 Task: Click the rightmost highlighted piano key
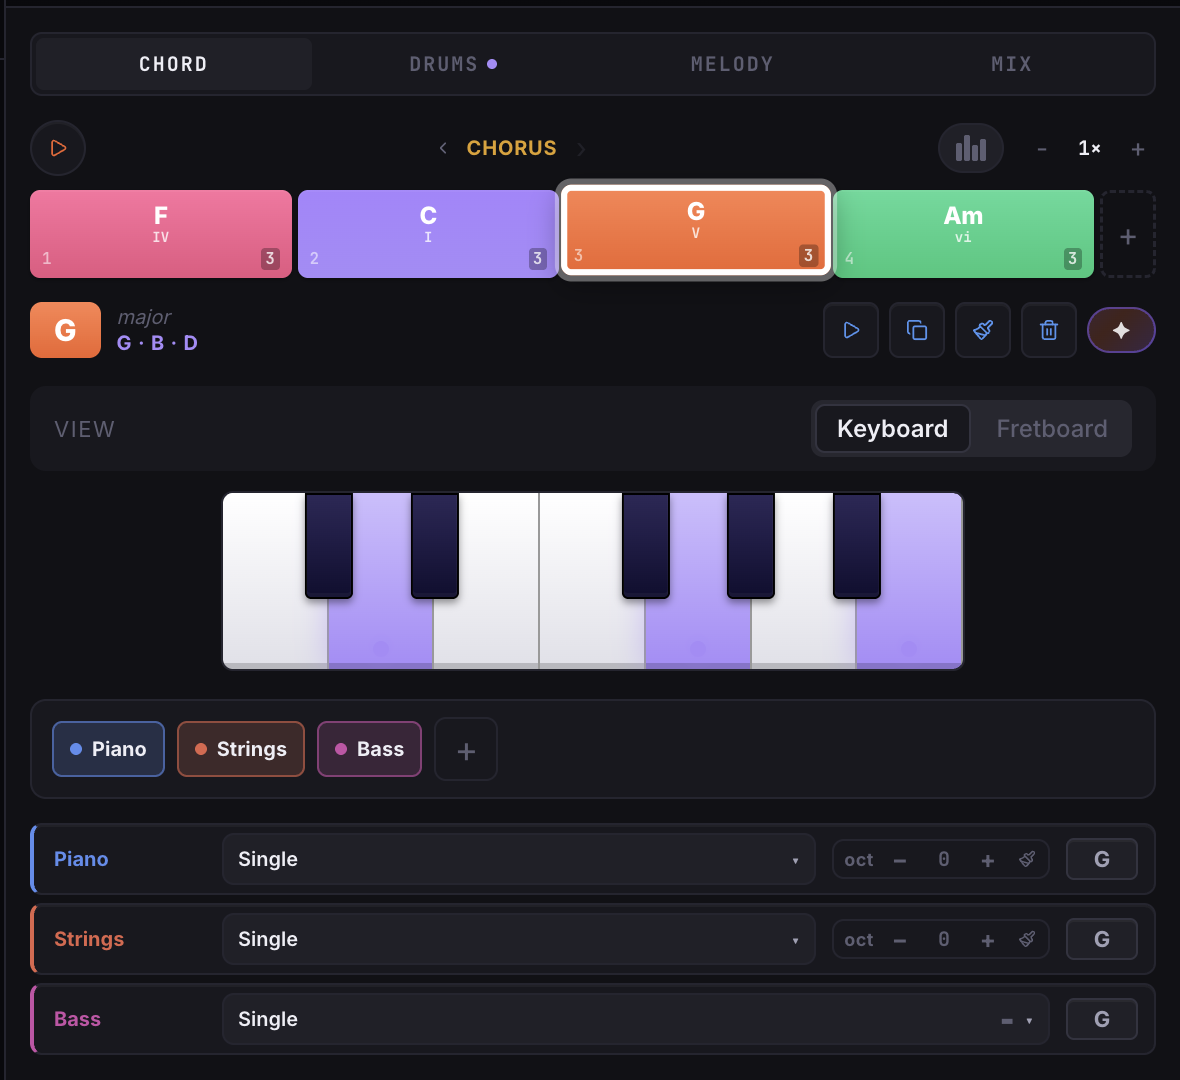pyautogui.click(x=910, y=632)
